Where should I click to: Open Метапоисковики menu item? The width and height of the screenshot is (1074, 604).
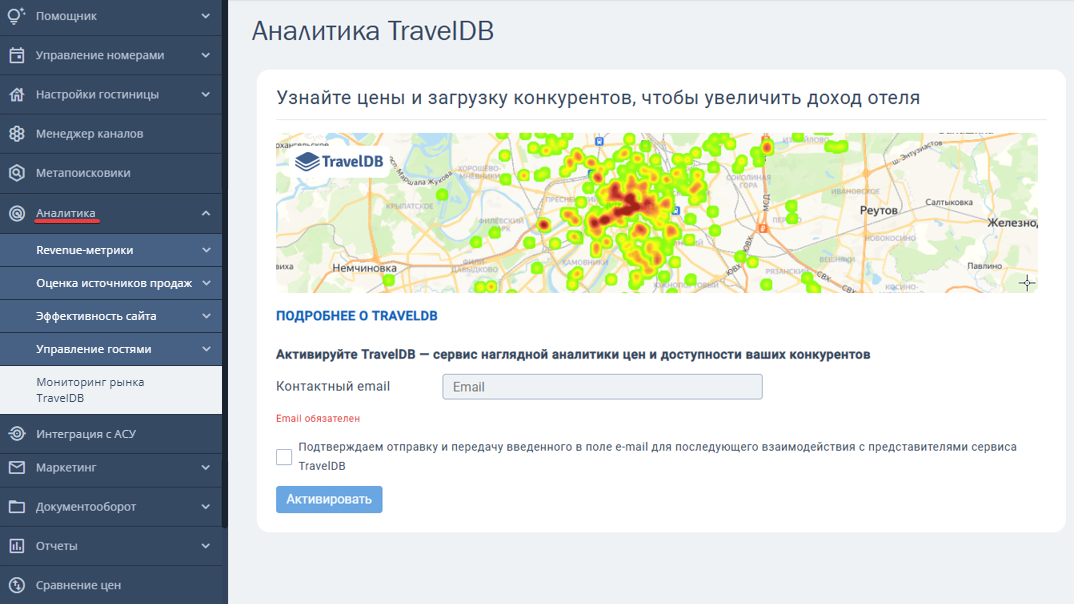click(x=111, y=173)
